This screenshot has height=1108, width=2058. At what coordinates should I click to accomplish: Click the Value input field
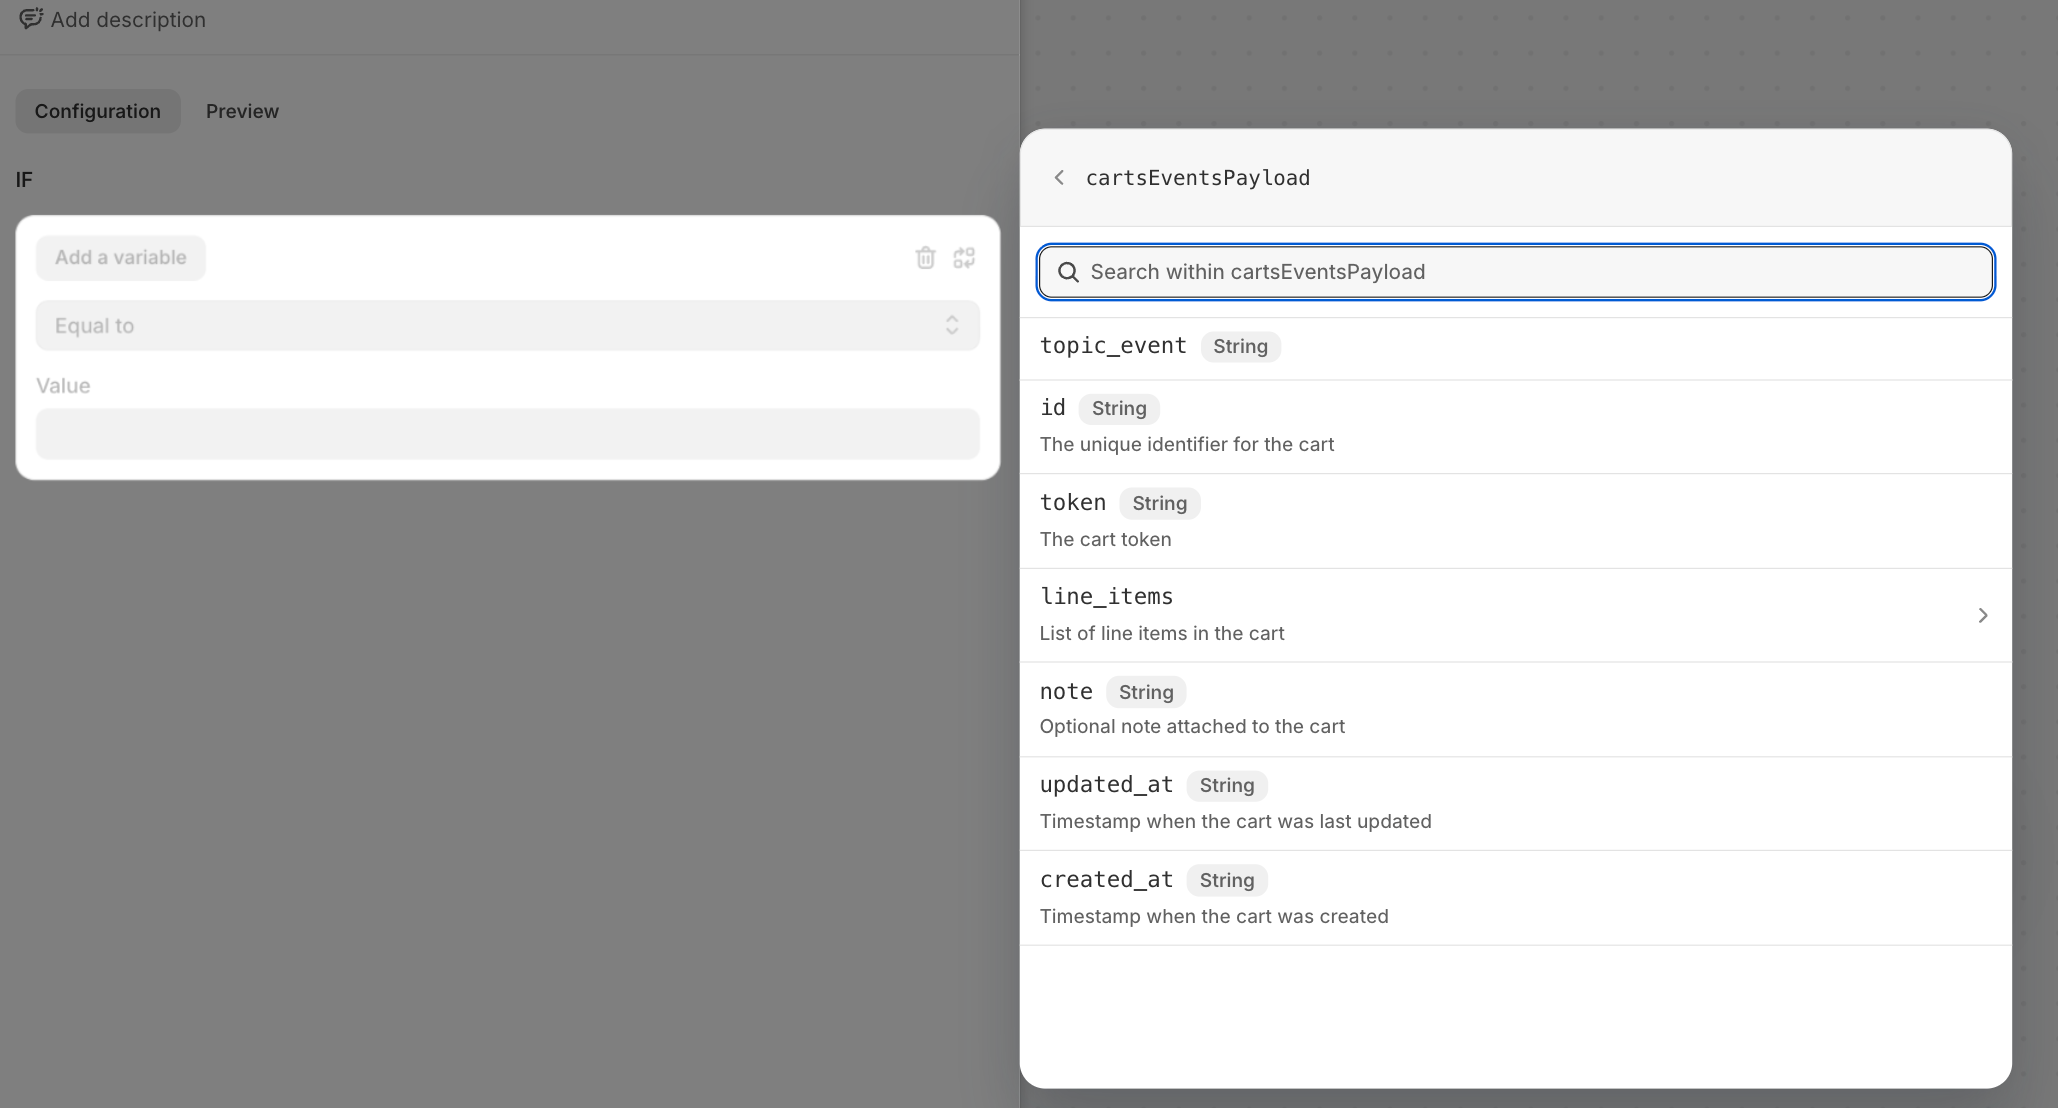507,434
